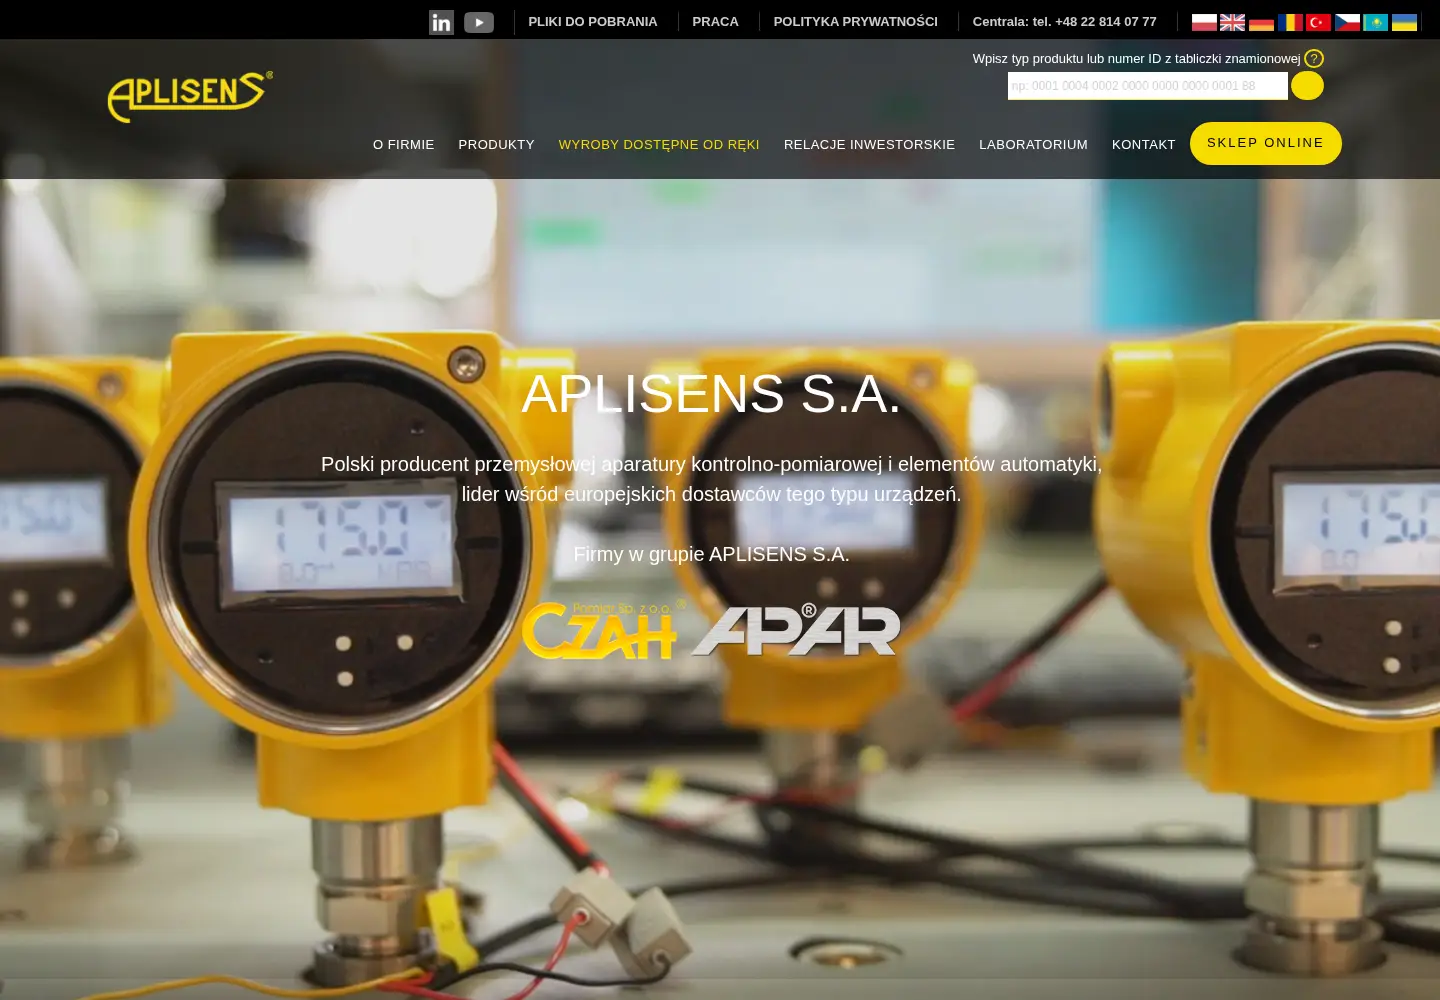This screenshot has width=1440, height=1000.
Task: Open the Aplisens LinkedIn page
Action: click(x=441, y=22)
